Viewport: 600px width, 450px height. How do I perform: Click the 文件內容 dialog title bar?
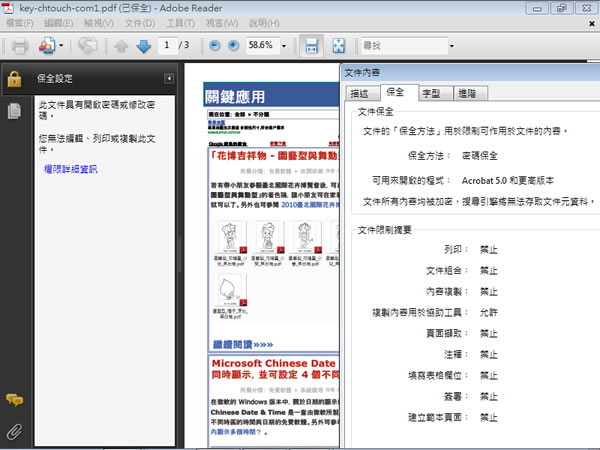[x=470, y=72]
